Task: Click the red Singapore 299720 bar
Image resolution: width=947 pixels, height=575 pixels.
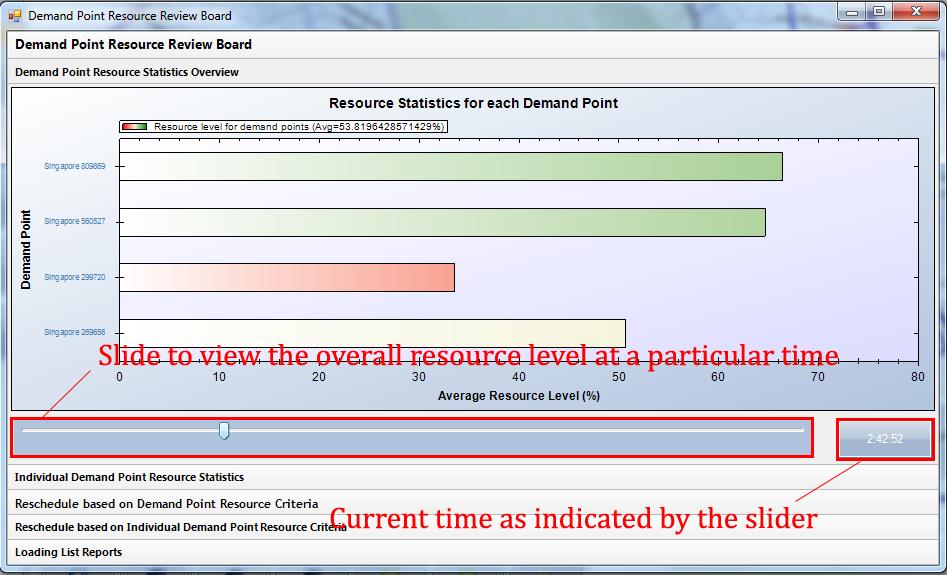Action: point(287,277)
